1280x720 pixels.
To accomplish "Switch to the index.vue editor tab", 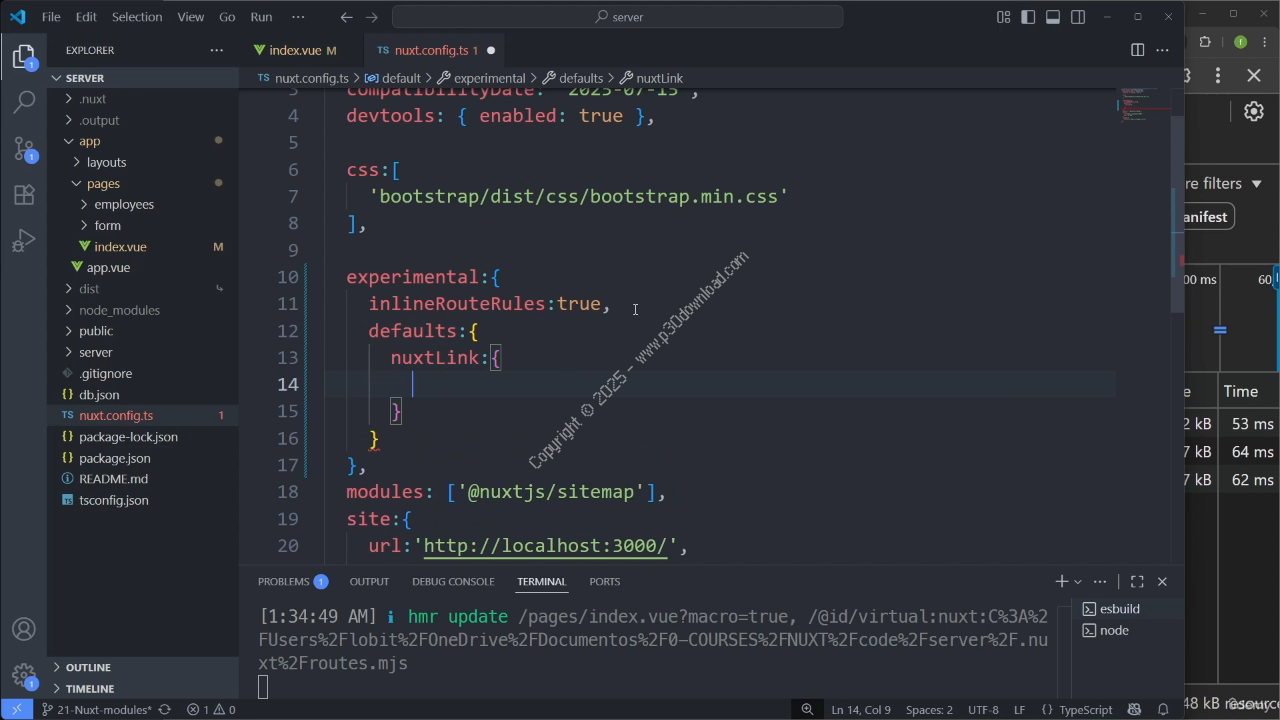I will pos(295,50).
